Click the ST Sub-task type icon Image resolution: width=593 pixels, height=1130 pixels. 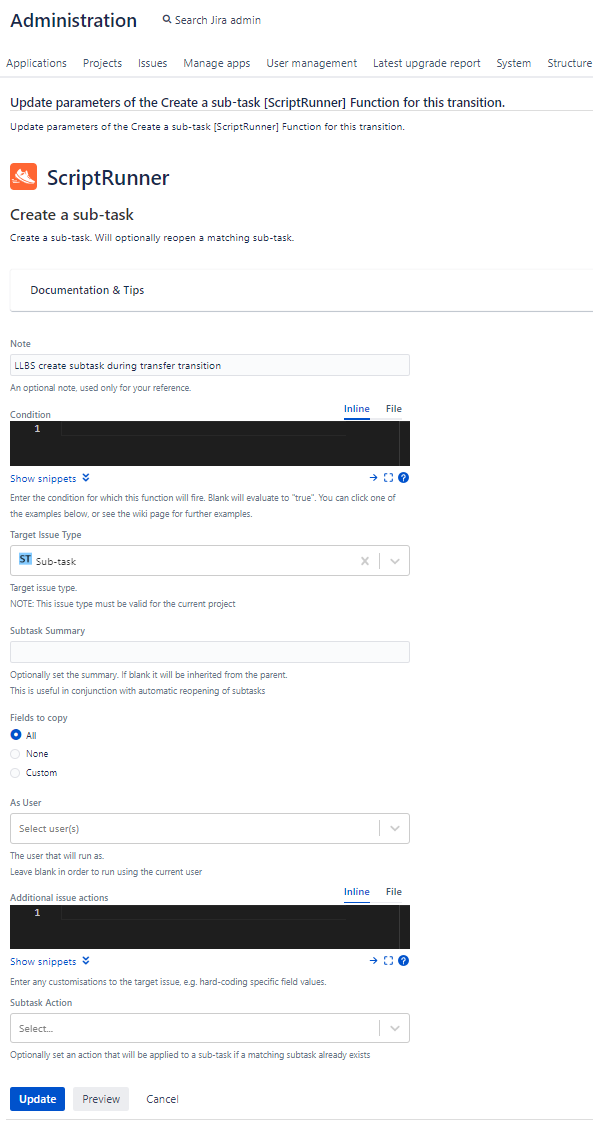(x=25, y=559)
